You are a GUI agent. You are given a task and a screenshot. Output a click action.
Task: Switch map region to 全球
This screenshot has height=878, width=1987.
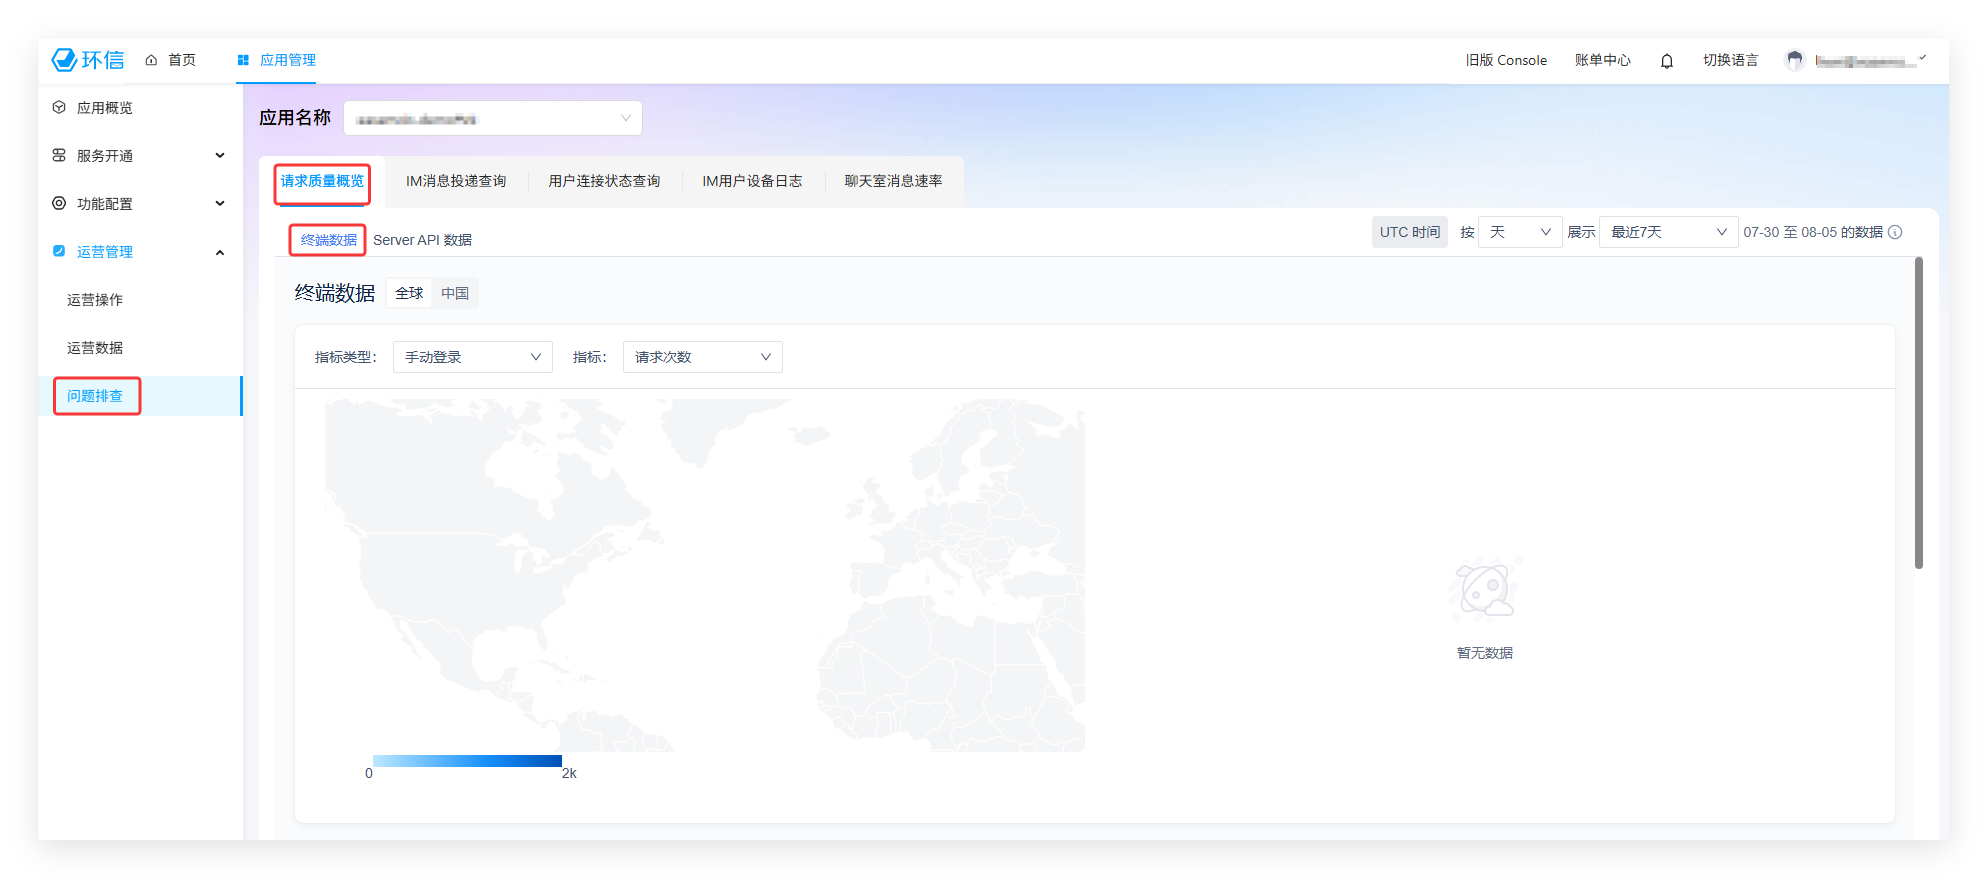[409, 293]
